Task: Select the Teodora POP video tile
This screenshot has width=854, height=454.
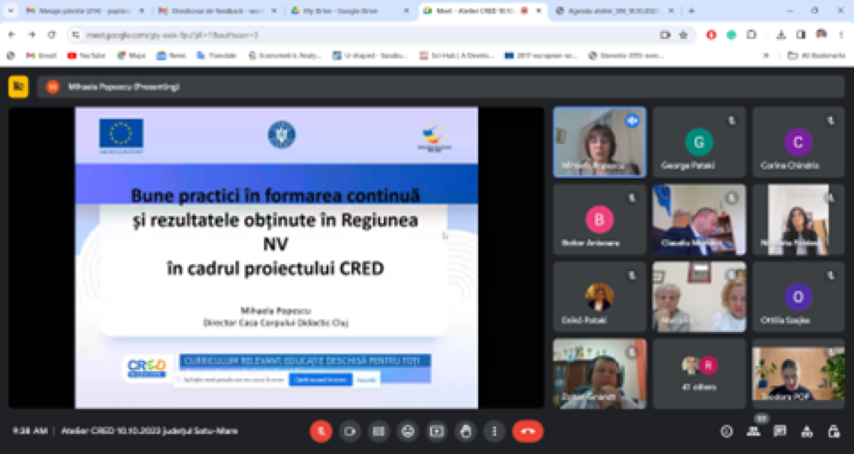Action: pyautogui.click(x=798, y=373)
